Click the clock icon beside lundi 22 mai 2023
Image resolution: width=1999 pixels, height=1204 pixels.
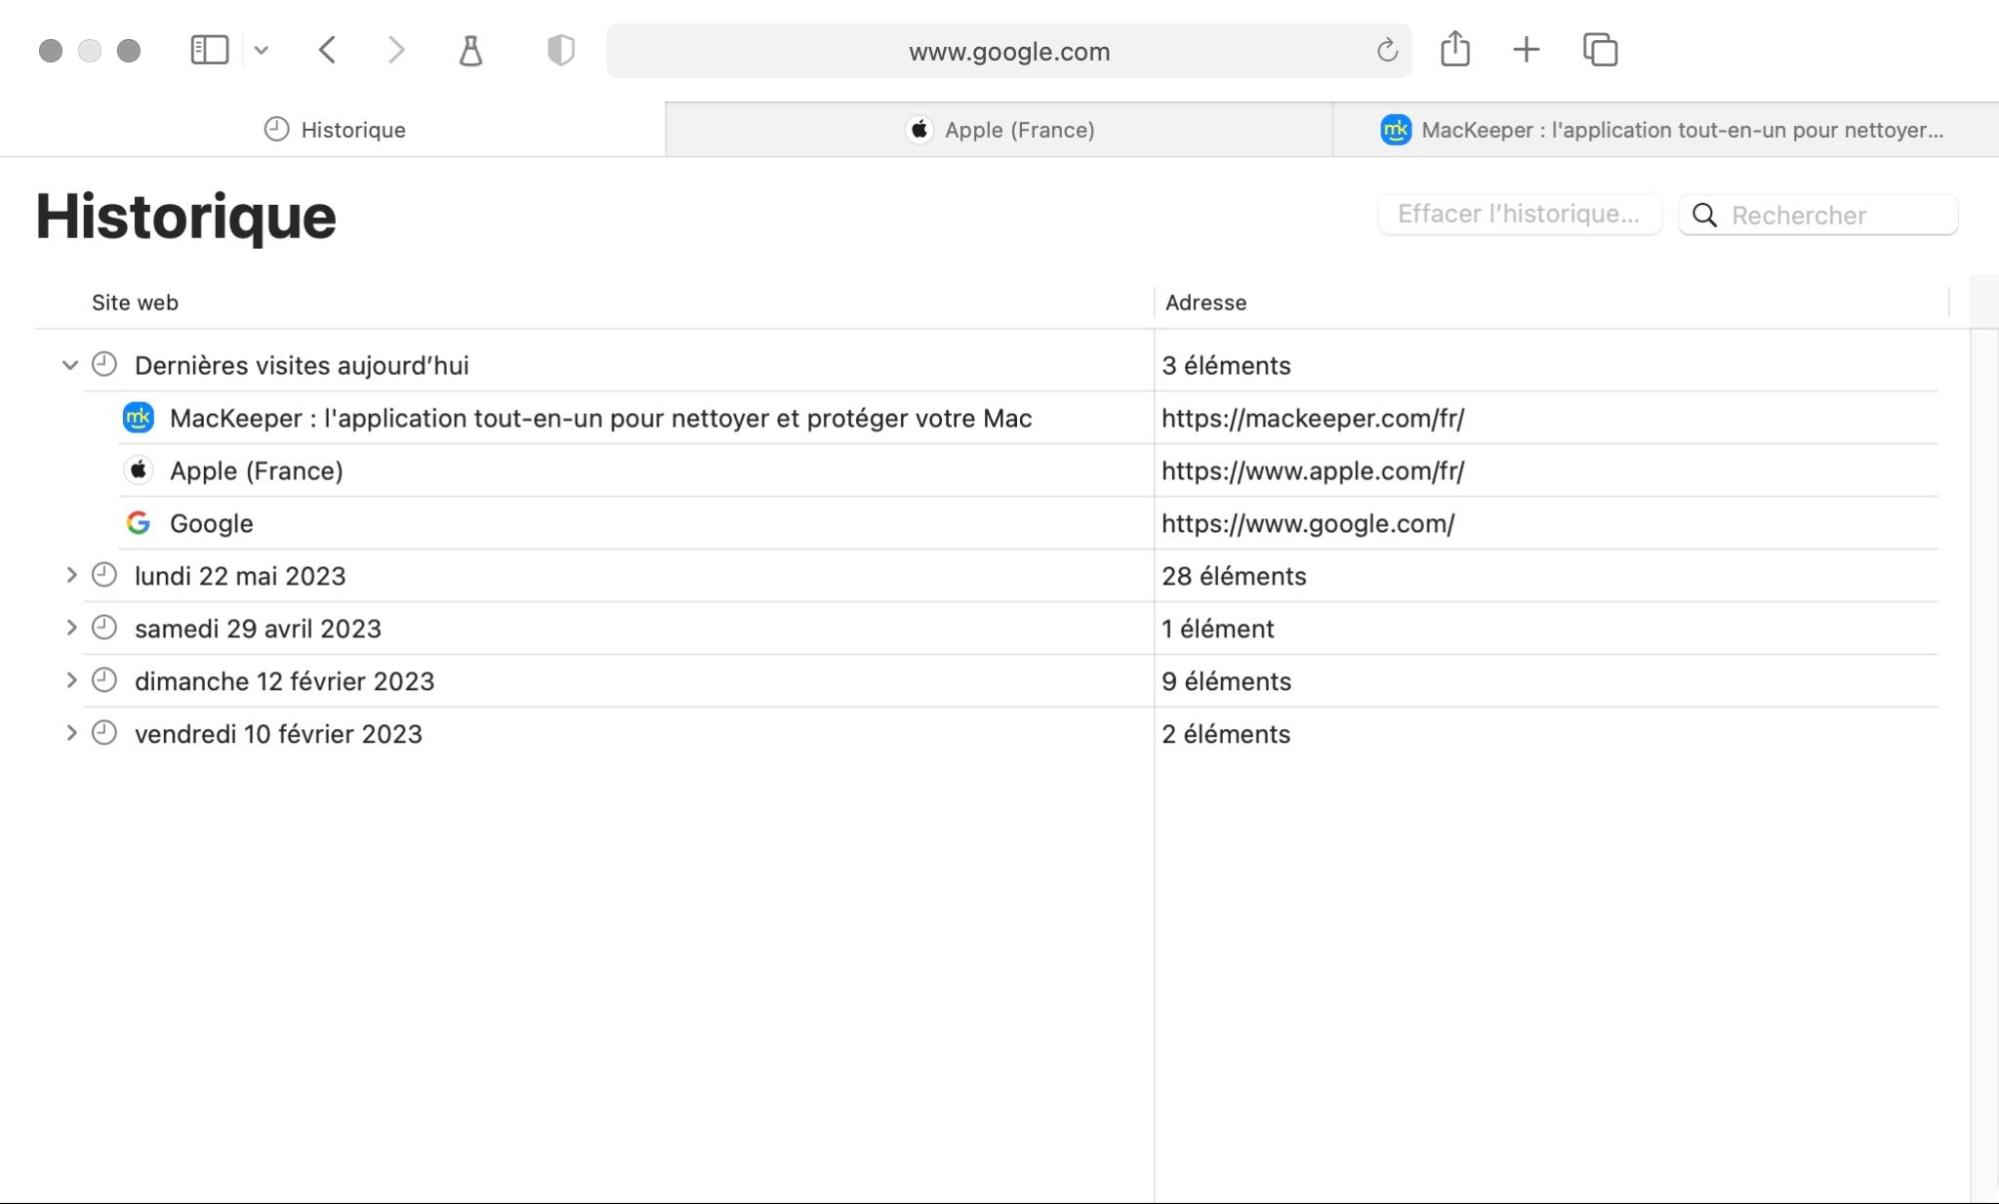point(104,575)
